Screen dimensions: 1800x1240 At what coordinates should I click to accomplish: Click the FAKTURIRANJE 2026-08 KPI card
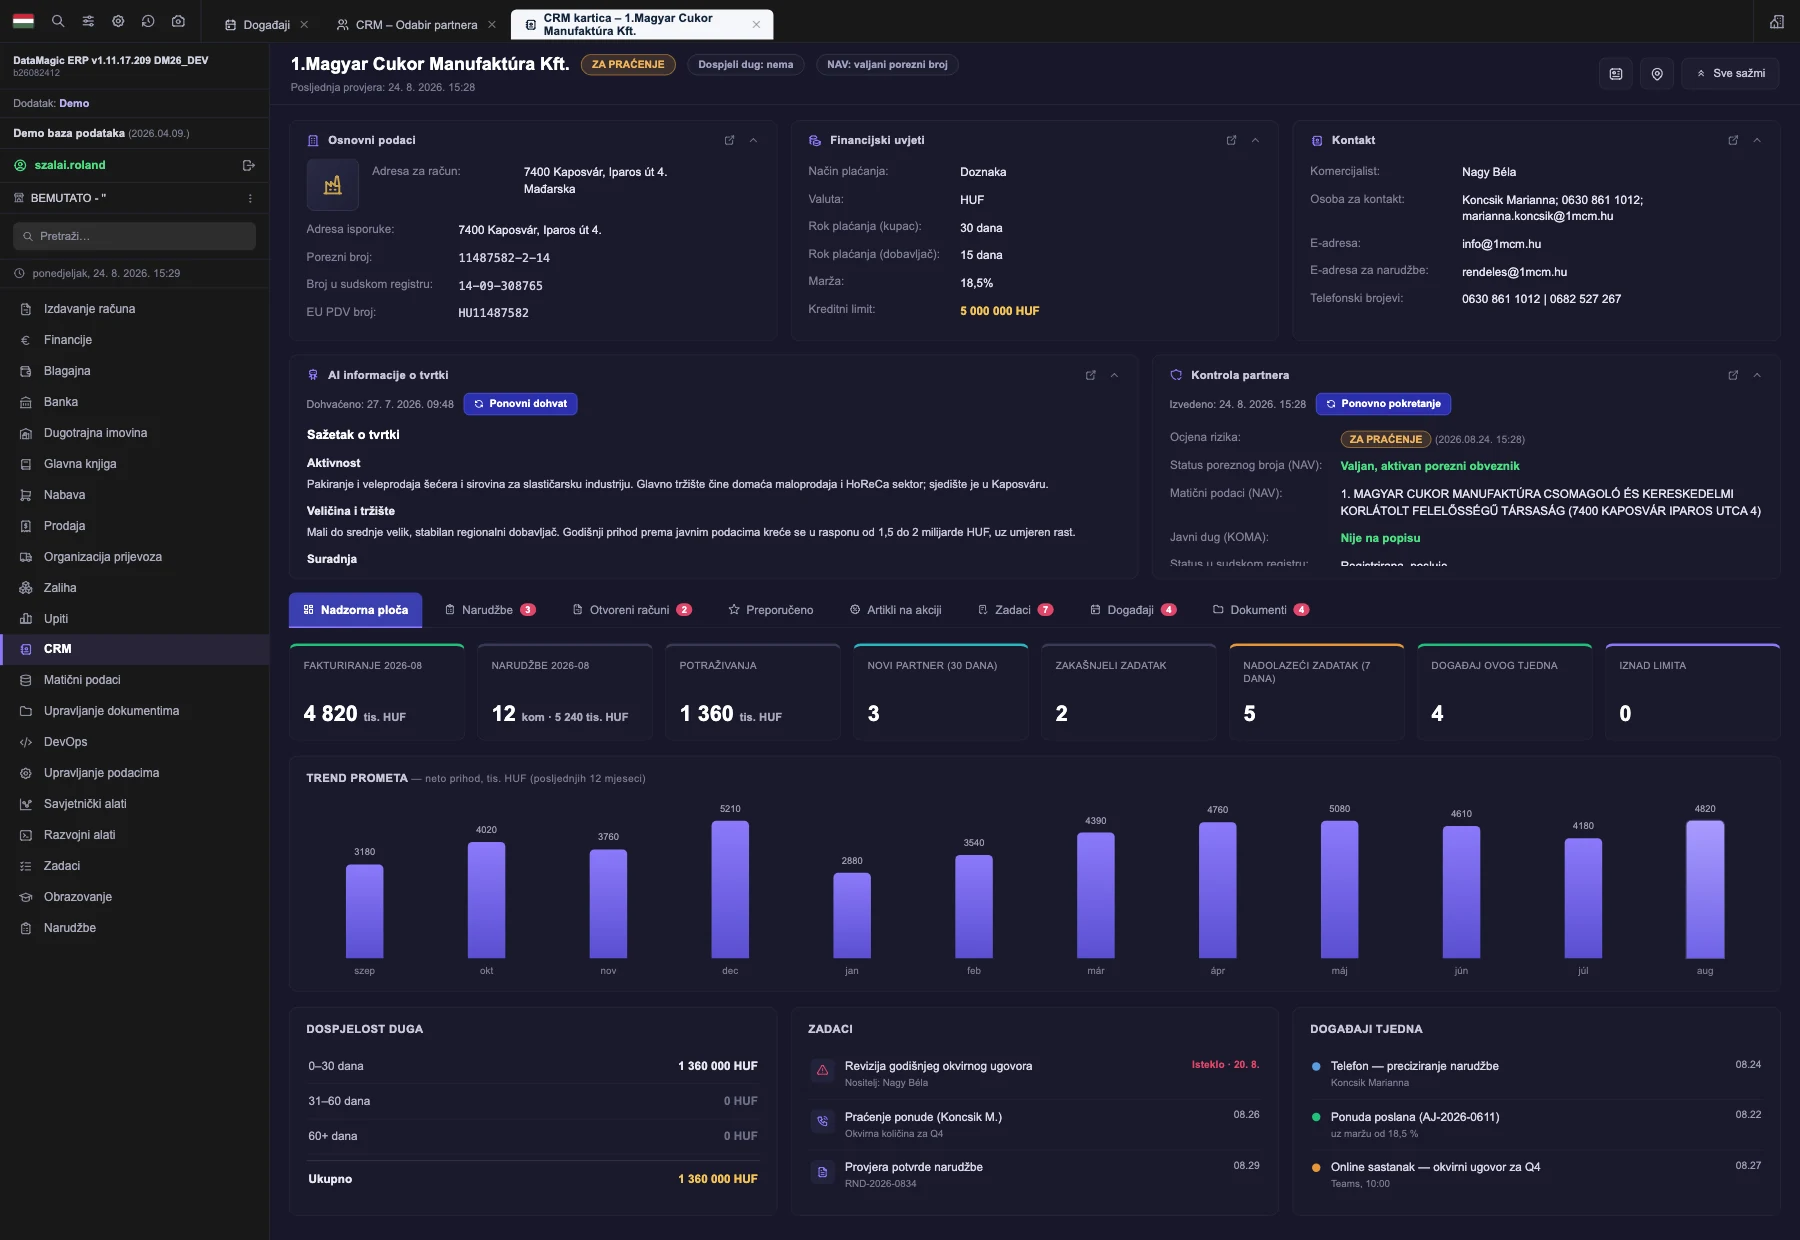point(377,692)
